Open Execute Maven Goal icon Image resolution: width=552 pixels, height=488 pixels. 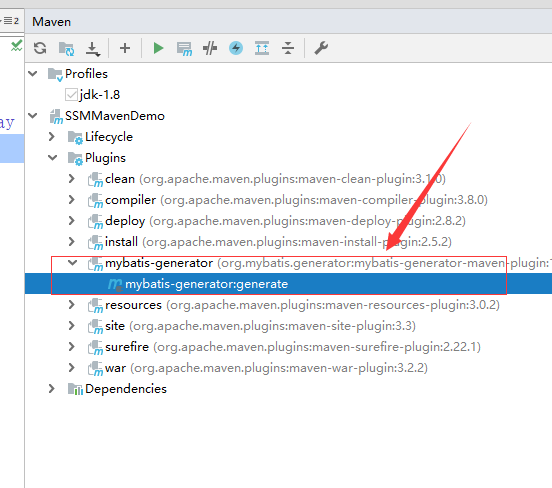pos(184,49)
